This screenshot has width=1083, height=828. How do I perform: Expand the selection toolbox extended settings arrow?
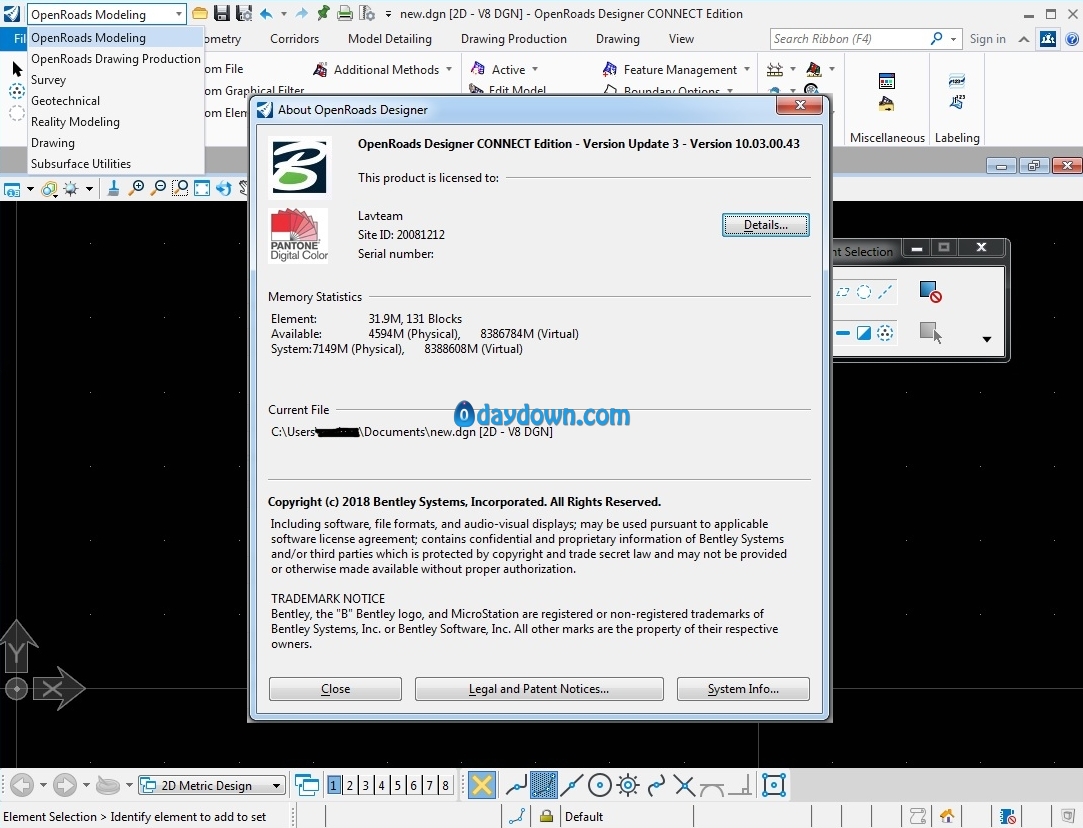point(986,339)
